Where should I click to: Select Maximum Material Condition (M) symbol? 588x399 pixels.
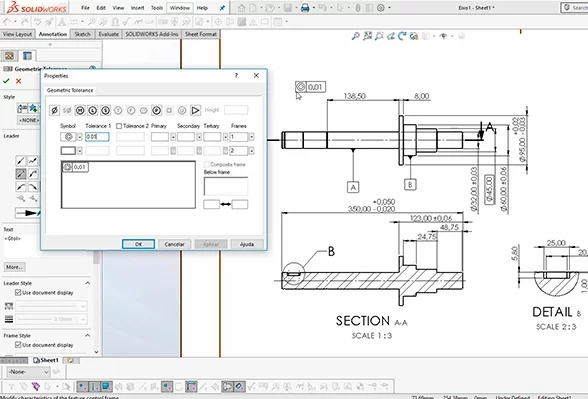pos(80,110)
